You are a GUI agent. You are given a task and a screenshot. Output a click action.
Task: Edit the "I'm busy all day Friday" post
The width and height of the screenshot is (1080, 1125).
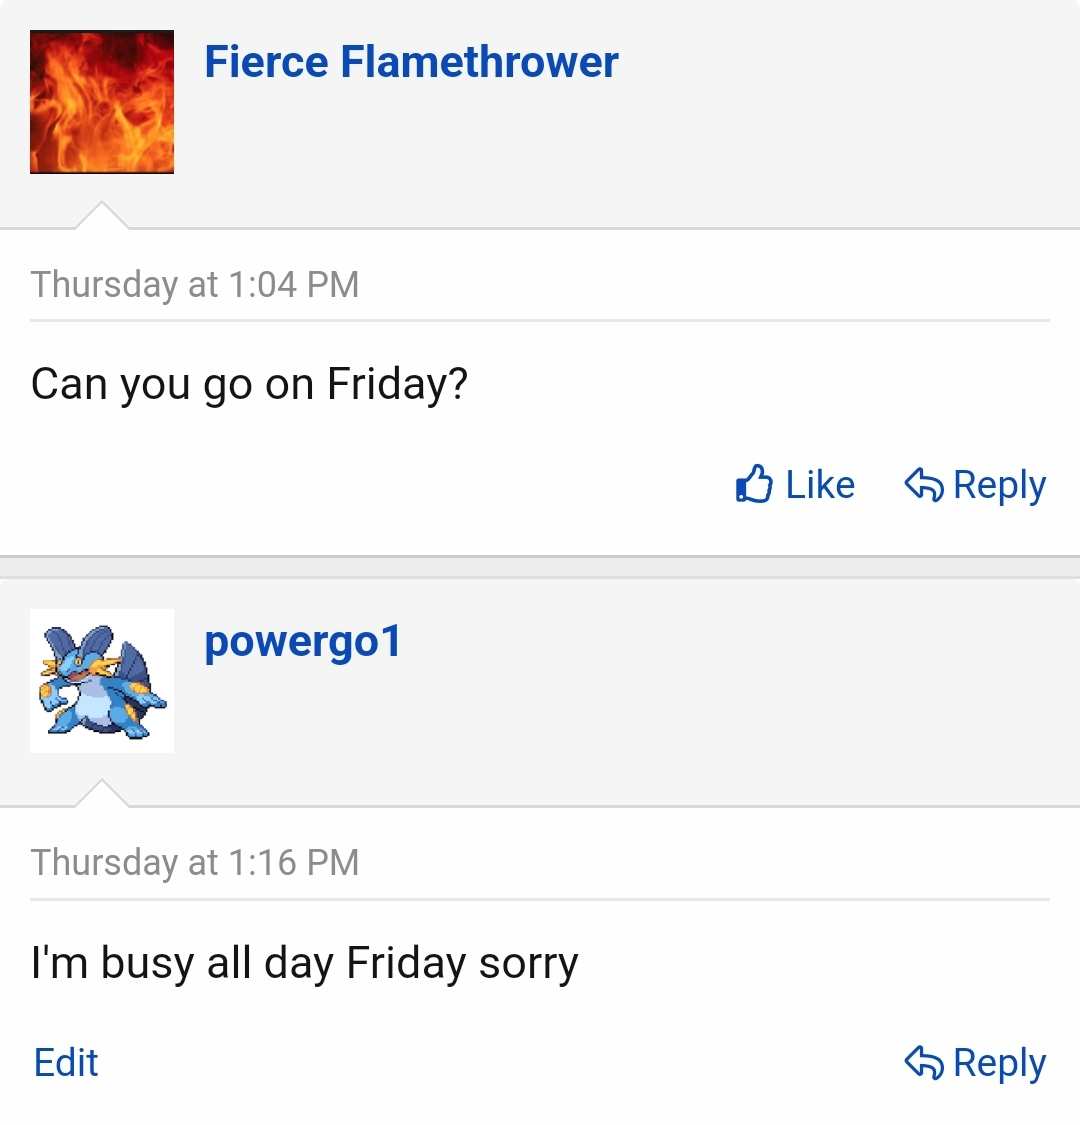[66, 1063]
